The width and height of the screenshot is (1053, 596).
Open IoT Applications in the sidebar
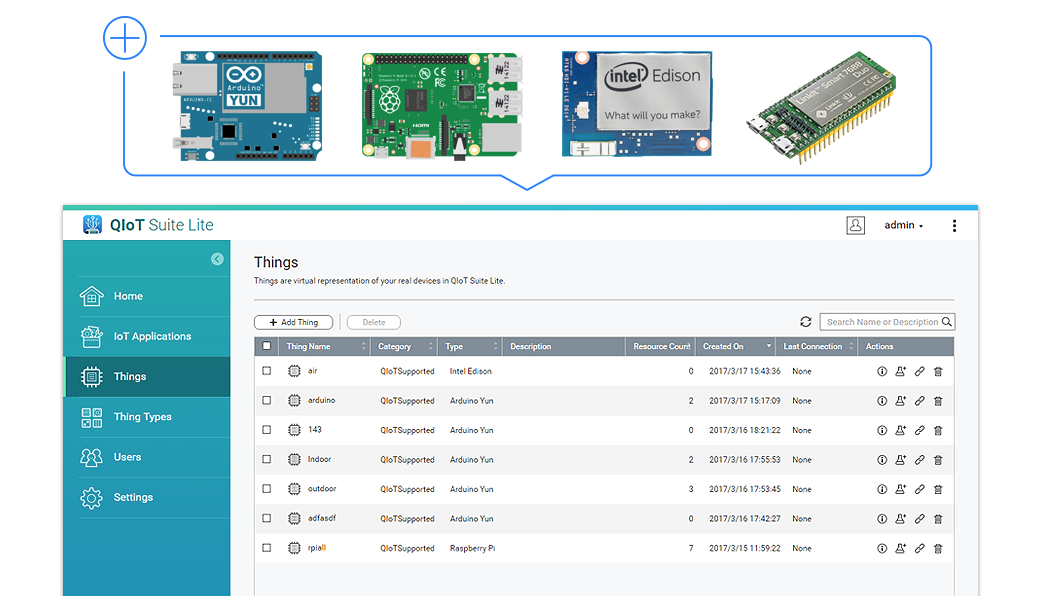click(148, 337)
